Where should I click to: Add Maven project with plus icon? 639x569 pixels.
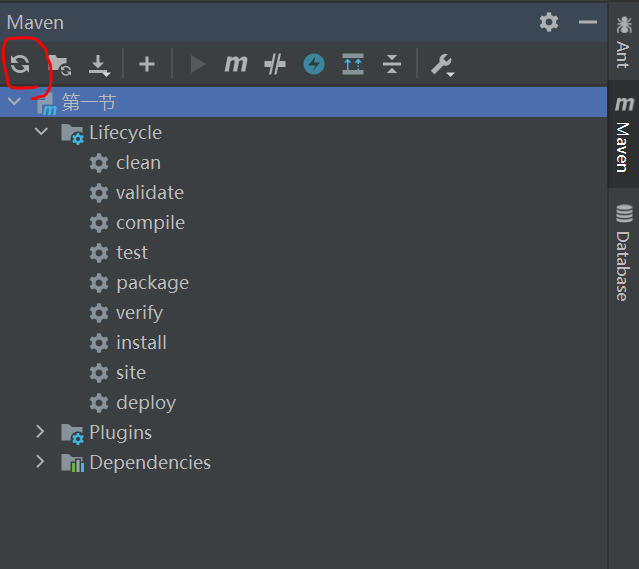pos(147,64)
